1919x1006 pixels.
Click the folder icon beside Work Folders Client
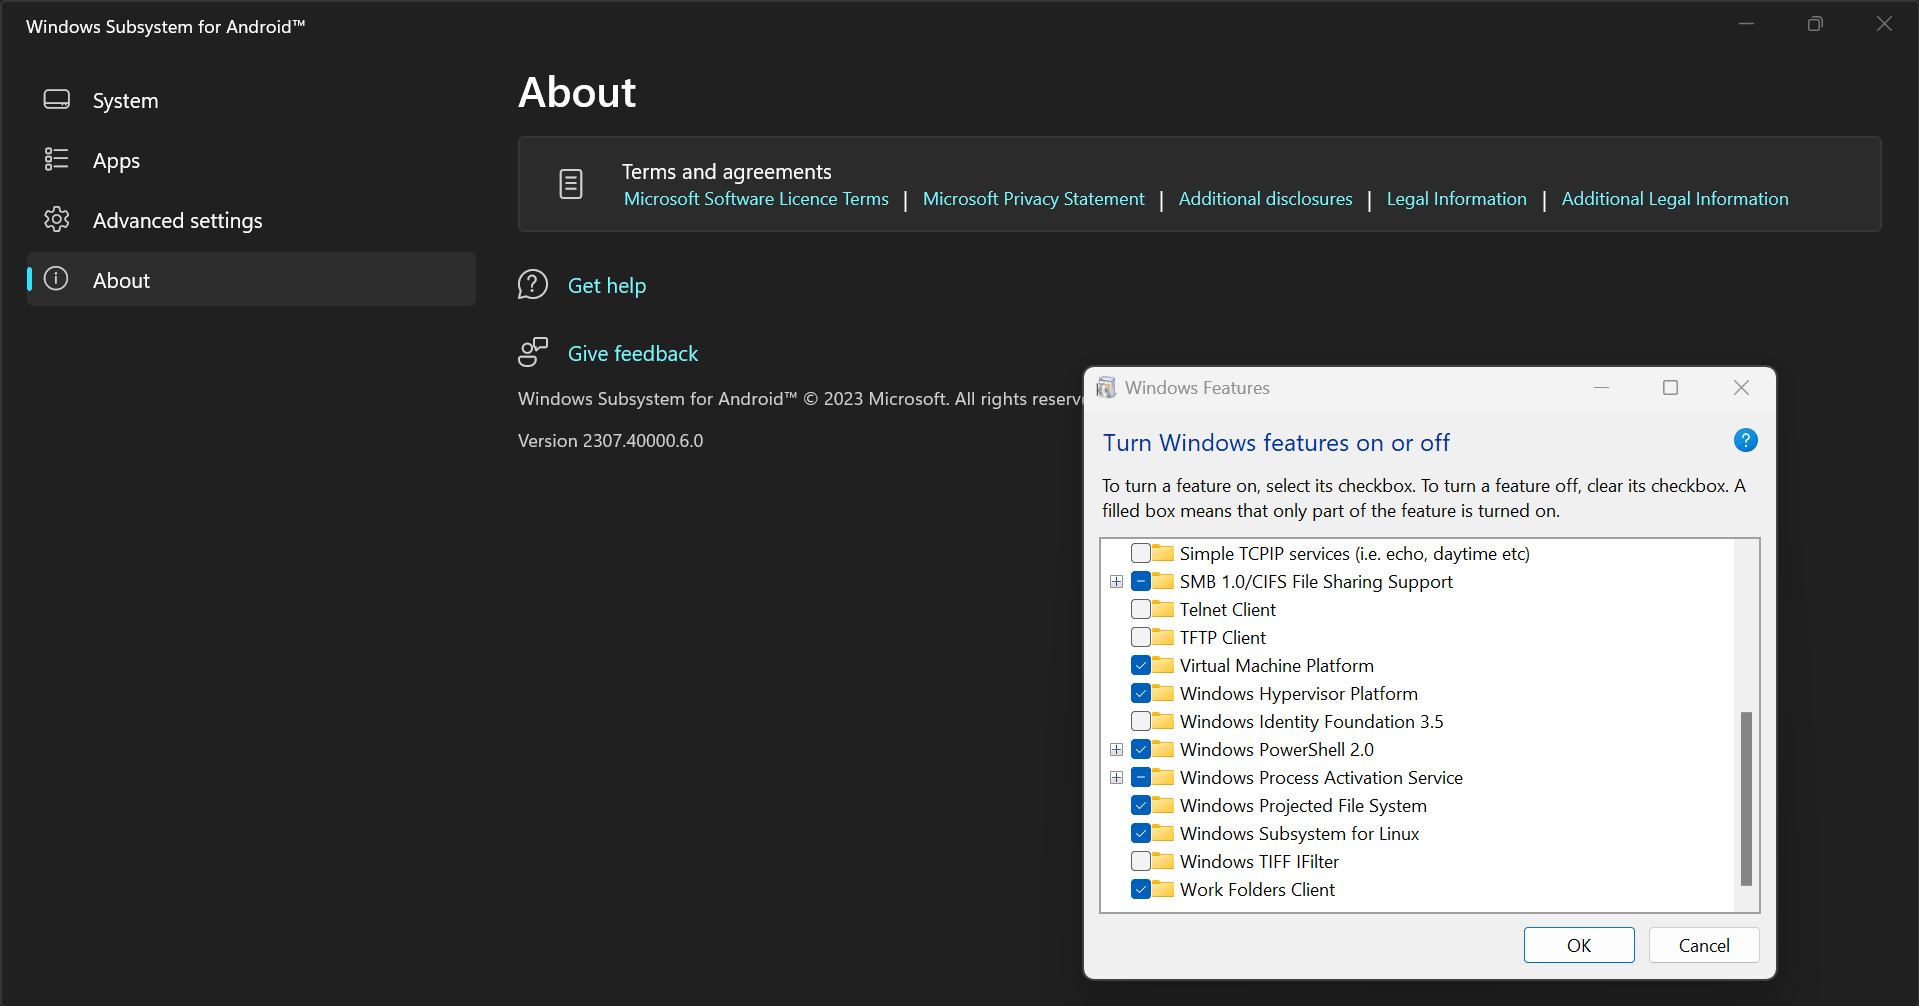click(x=1163, y=889)
